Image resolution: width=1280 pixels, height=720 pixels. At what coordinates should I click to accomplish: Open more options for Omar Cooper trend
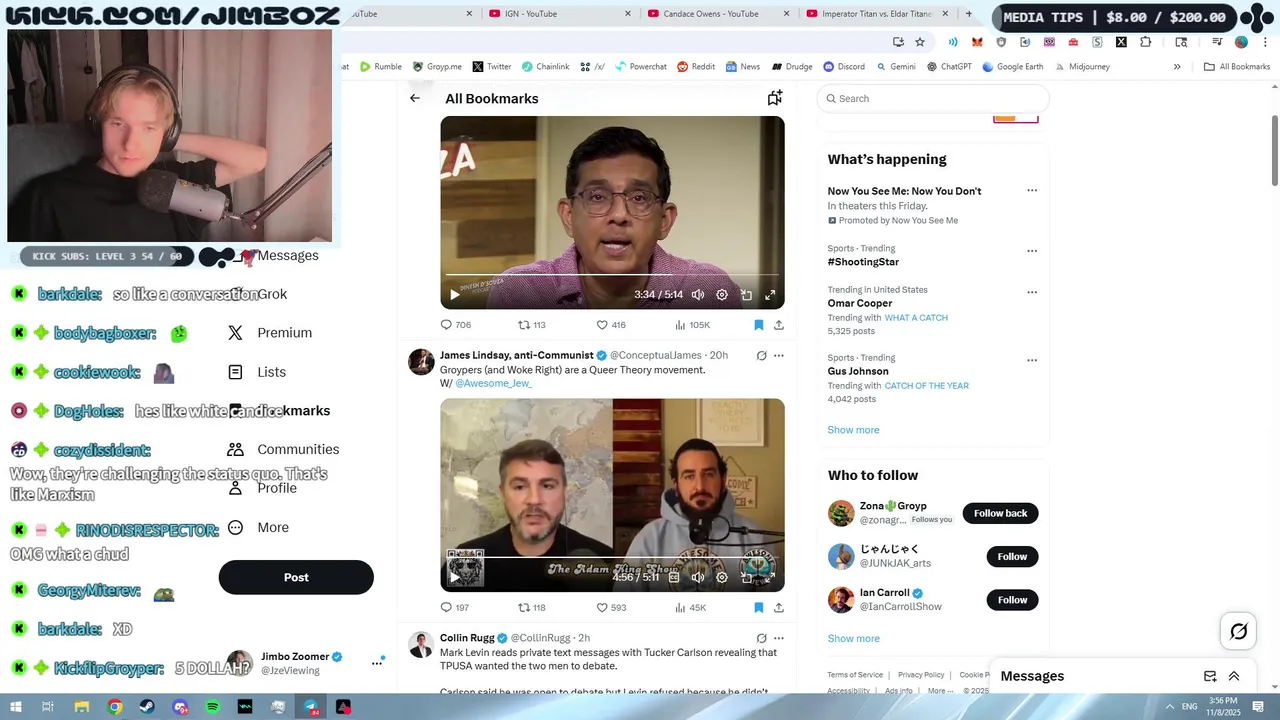tap(1032, 292)
